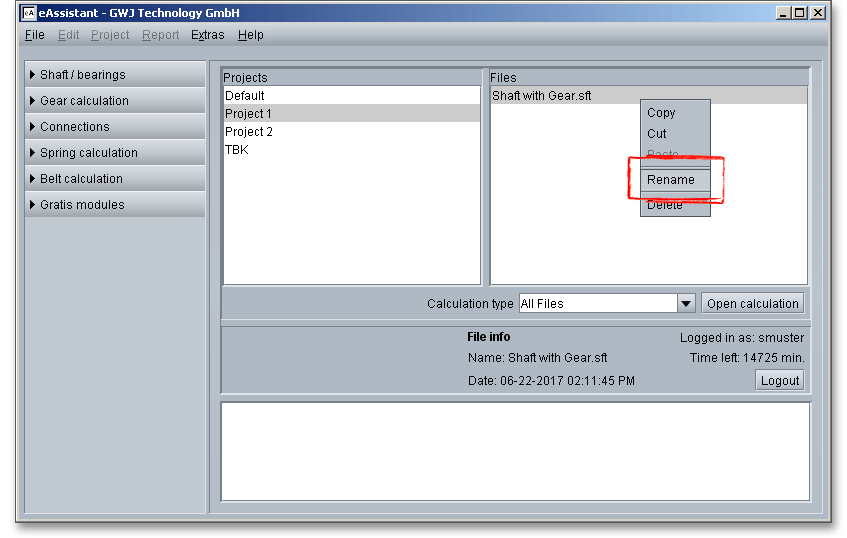Pick Delete in the context menu

coord(665,205)
